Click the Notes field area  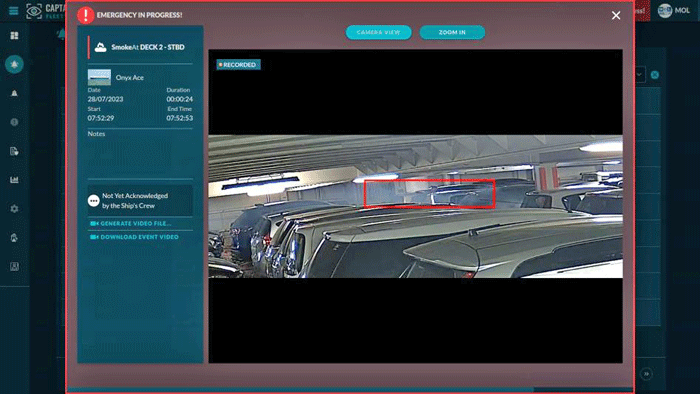point(140,154)
